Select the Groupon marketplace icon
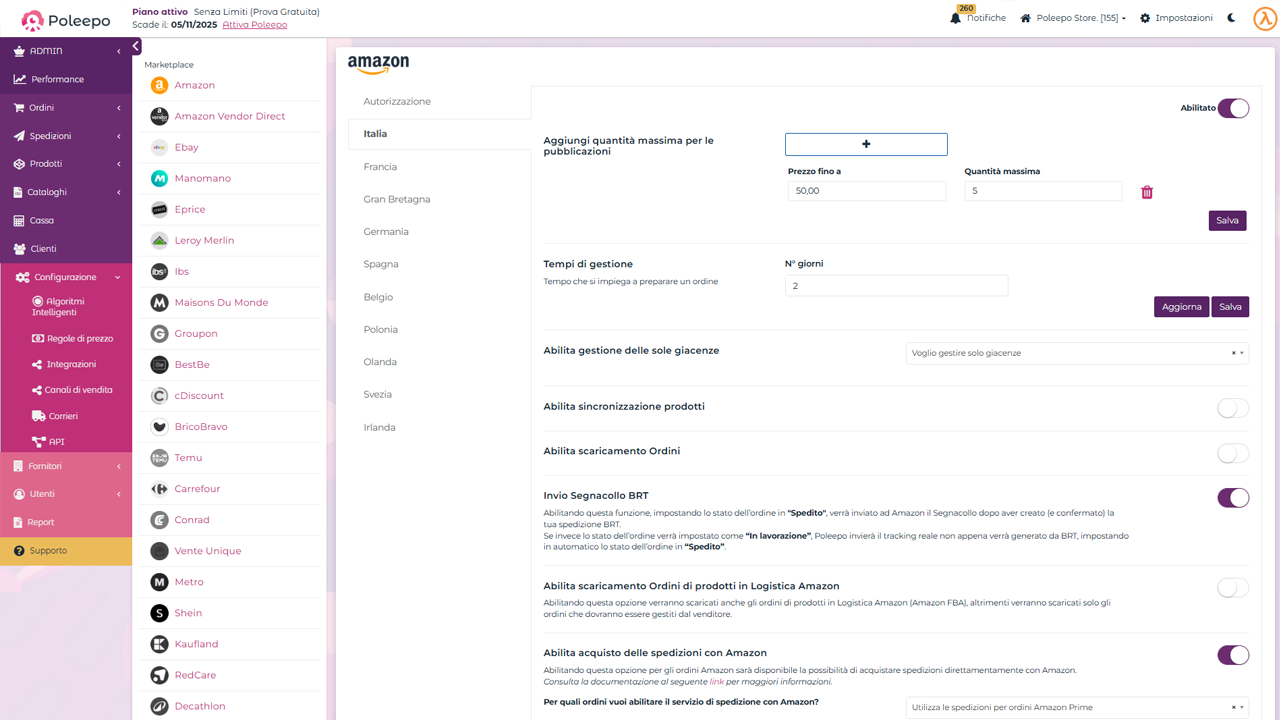 click(159, 333)
